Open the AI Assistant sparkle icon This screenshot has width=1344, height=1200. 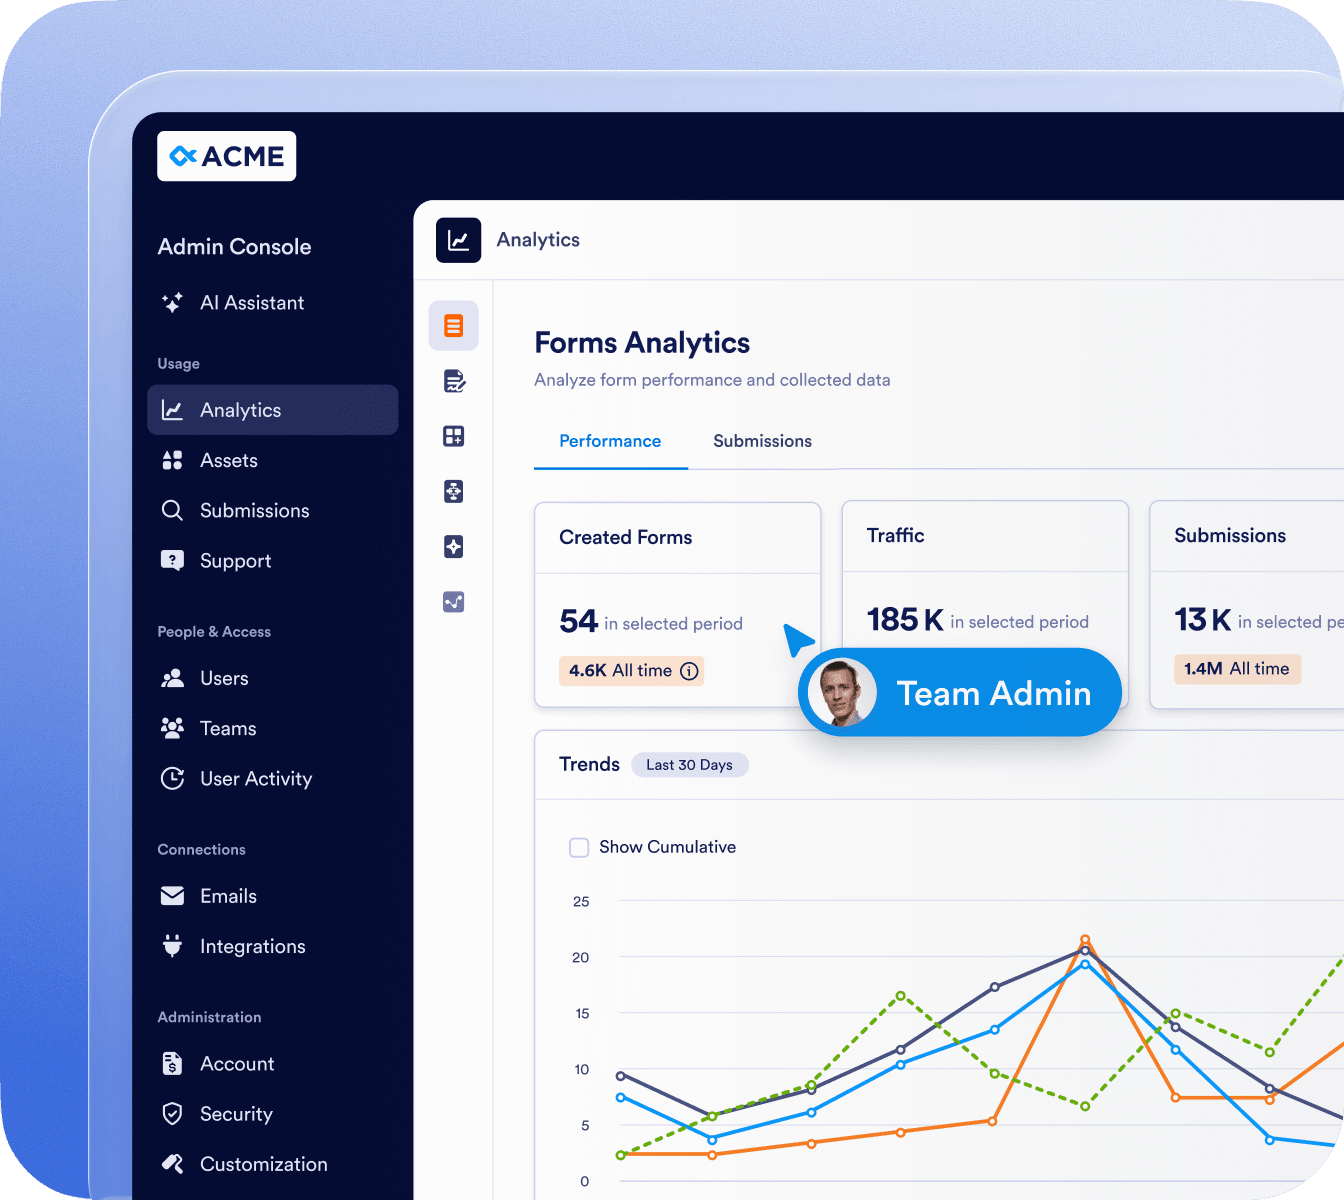172,303
